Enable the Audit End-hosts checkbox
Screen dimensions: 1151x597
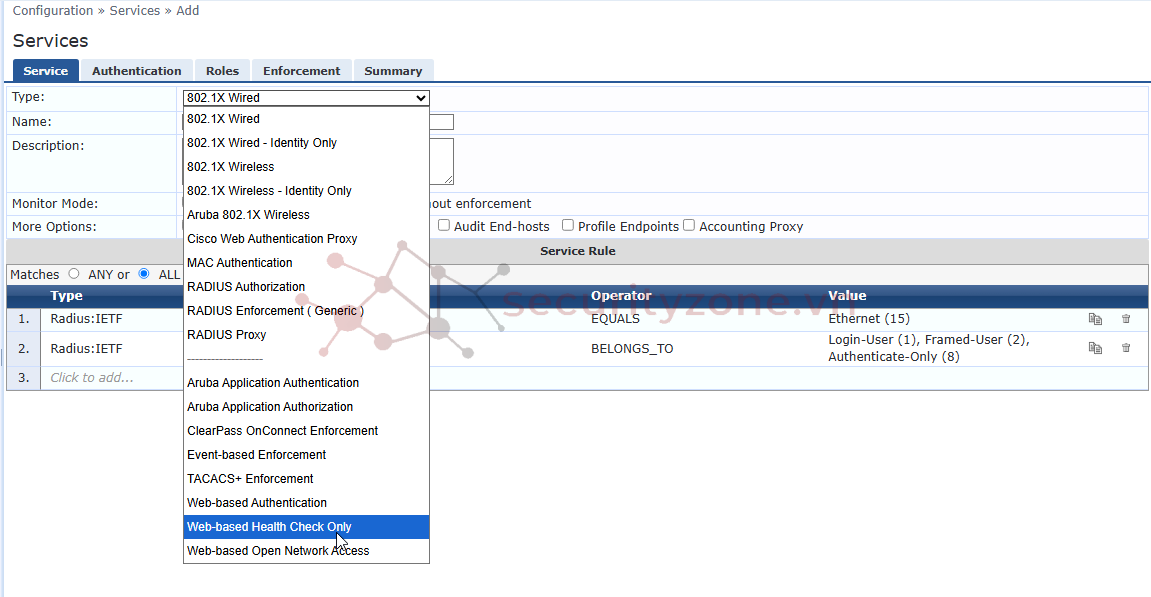click(x=444, y=226)
